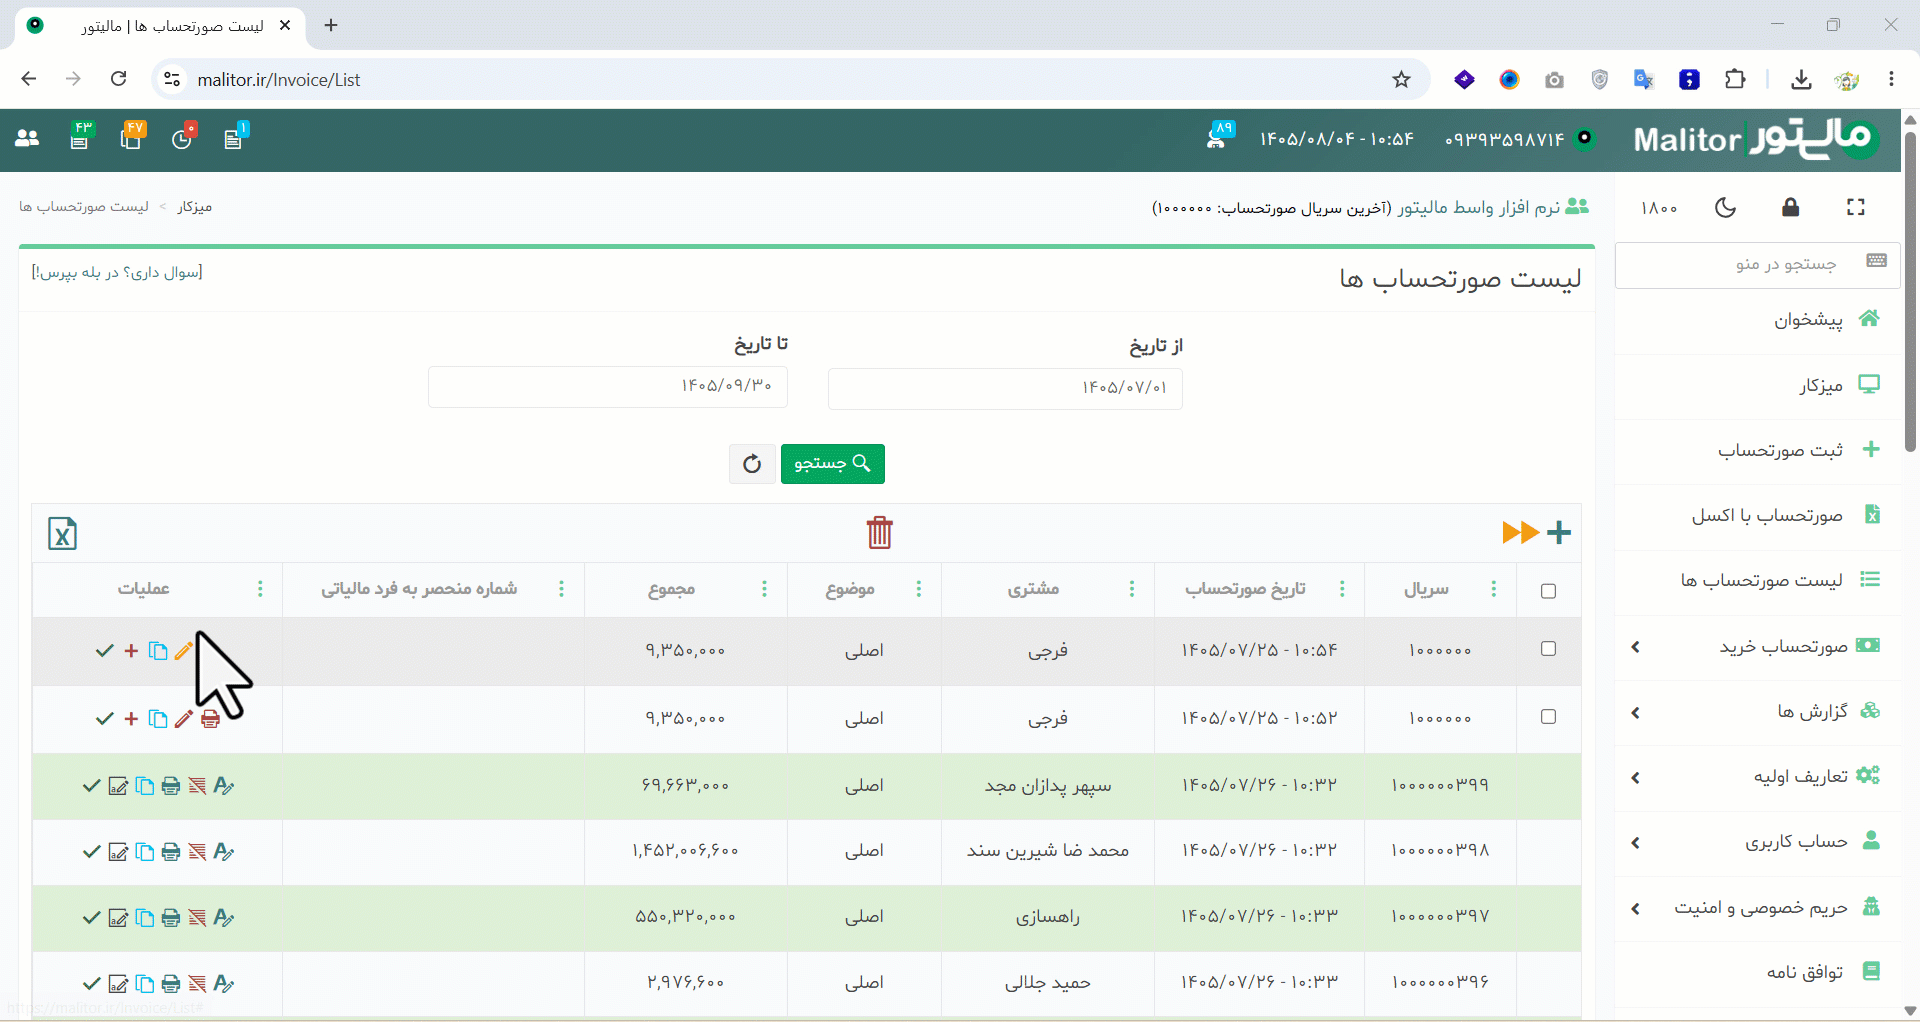Print invoice serial ending 399

click(171, 786)
